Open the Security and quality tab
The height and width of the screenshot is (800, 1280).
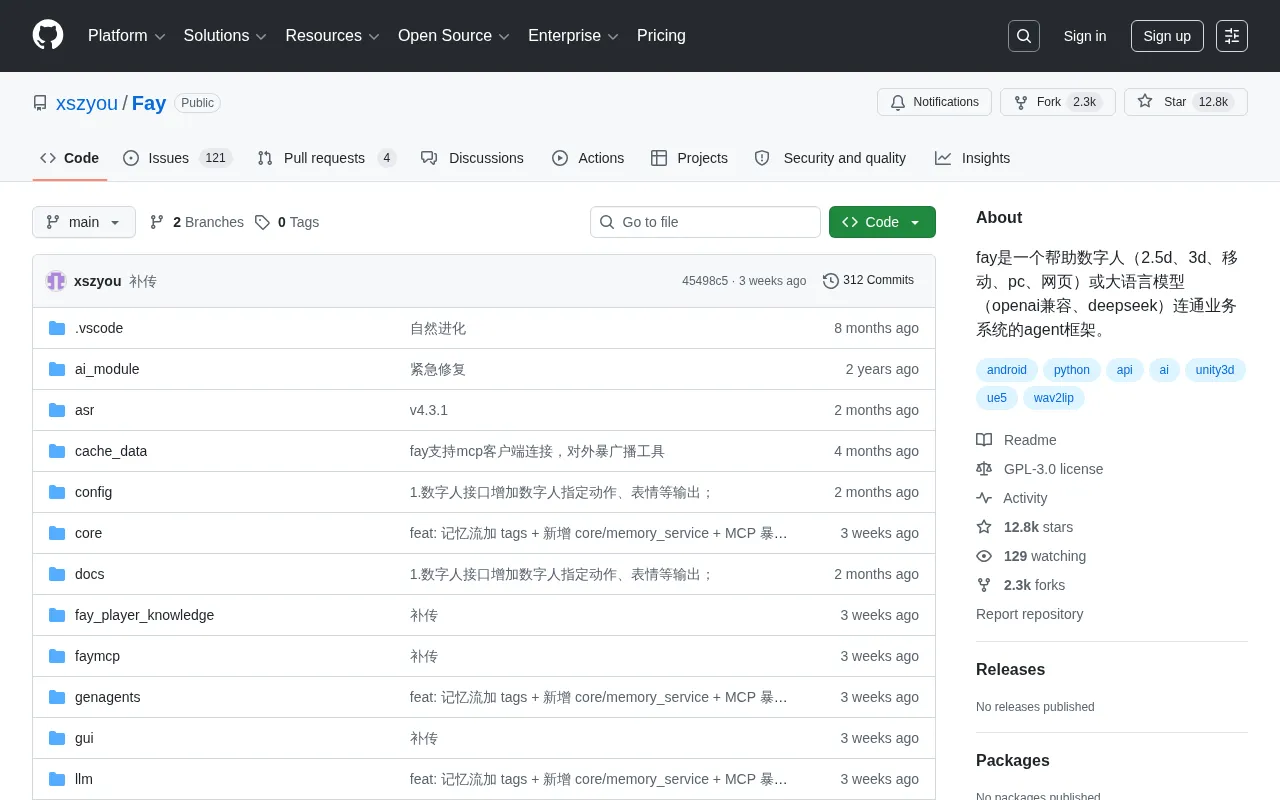click(x=830, y=158)
